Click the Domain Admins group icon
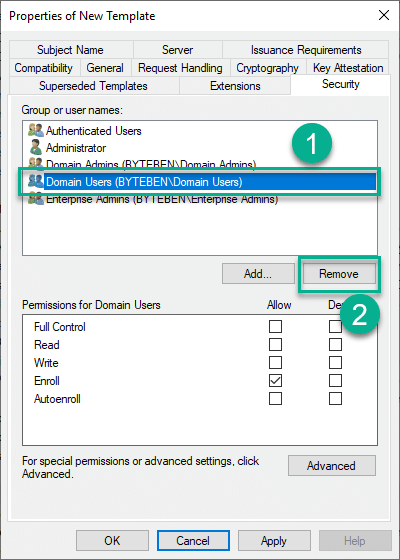The width and height of the screenshot is (400, 560). coord(36,164)
